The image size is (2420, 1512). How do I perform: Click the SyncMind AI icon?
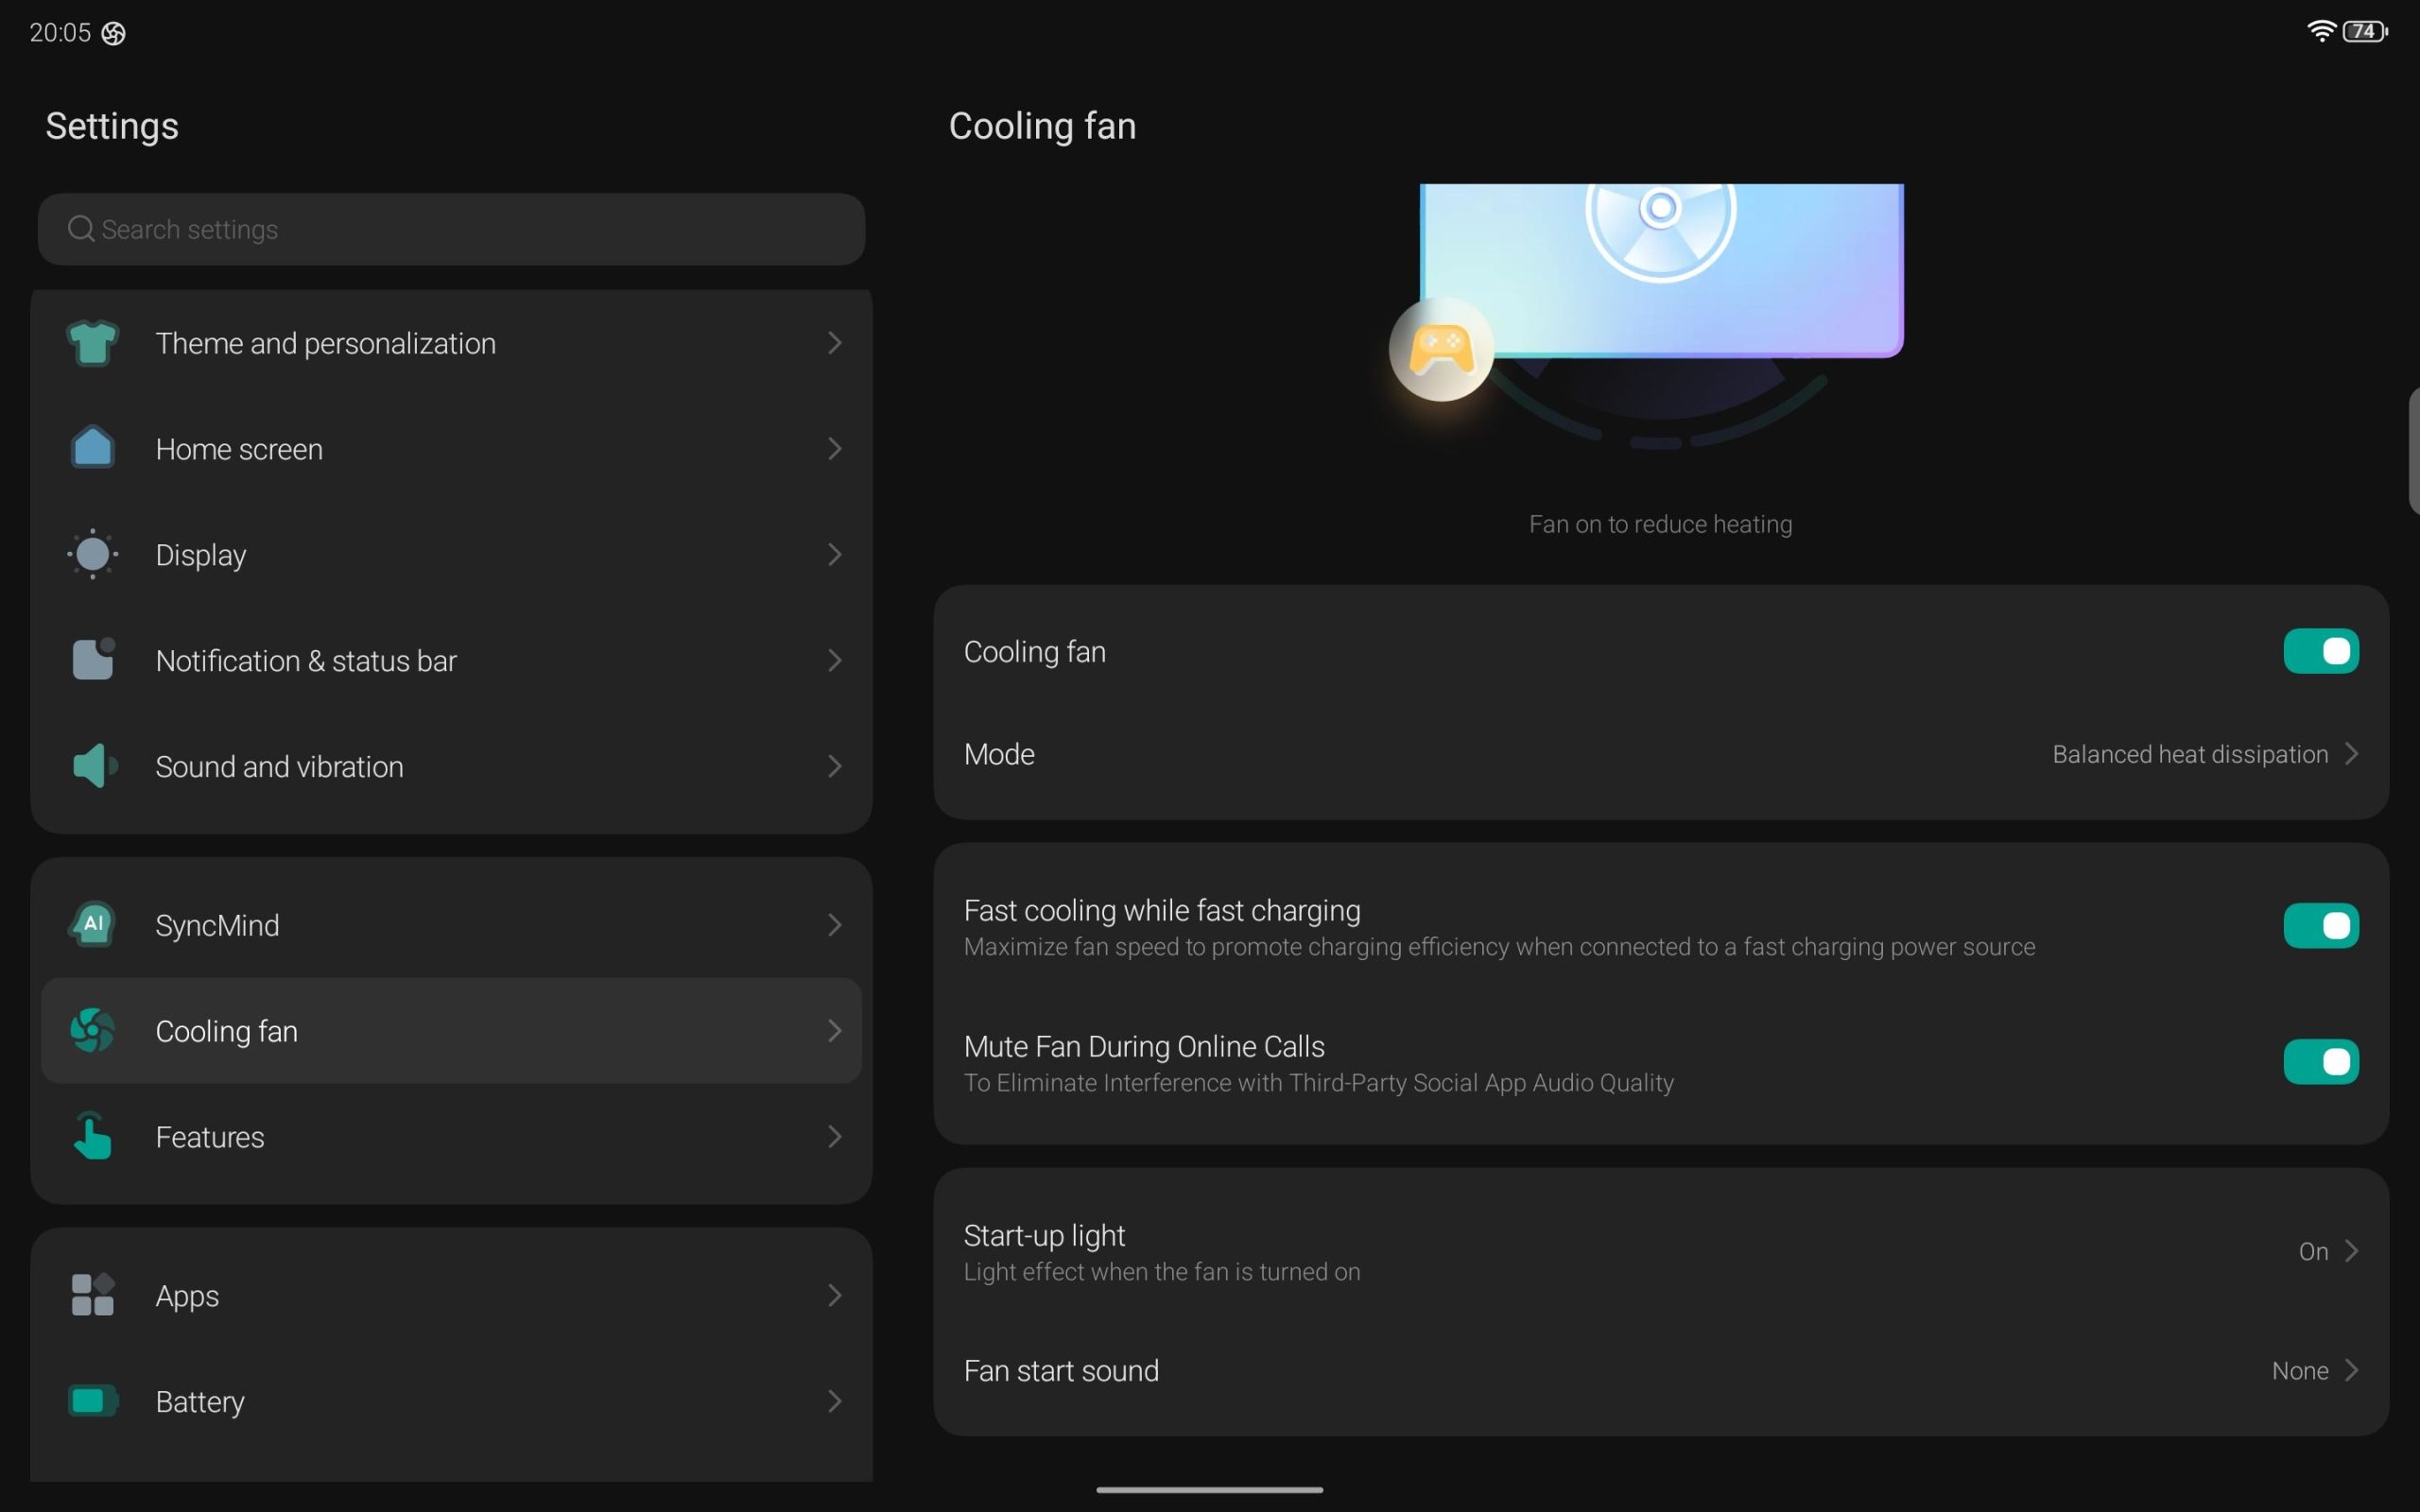tap(92, 924)
